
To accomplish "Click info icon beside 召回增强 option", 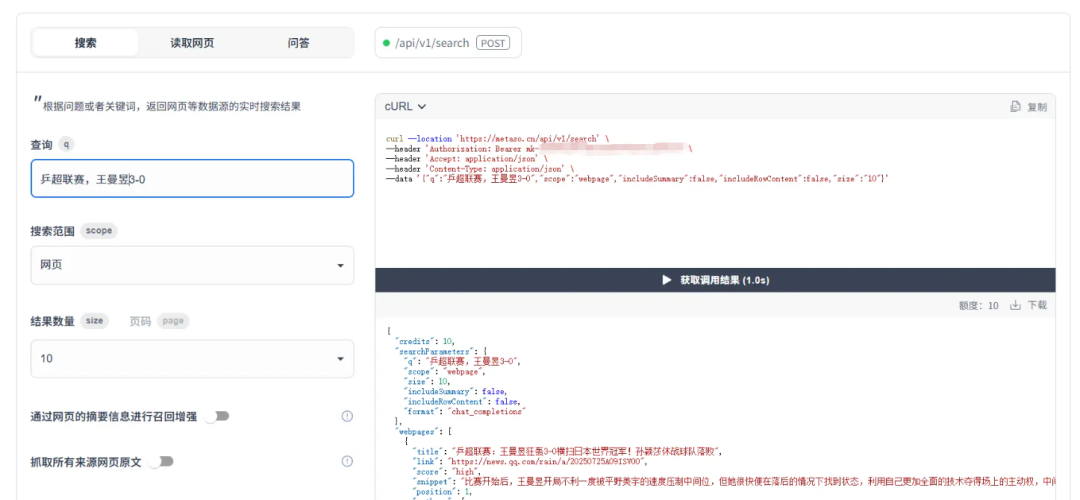I will [347, 416].
